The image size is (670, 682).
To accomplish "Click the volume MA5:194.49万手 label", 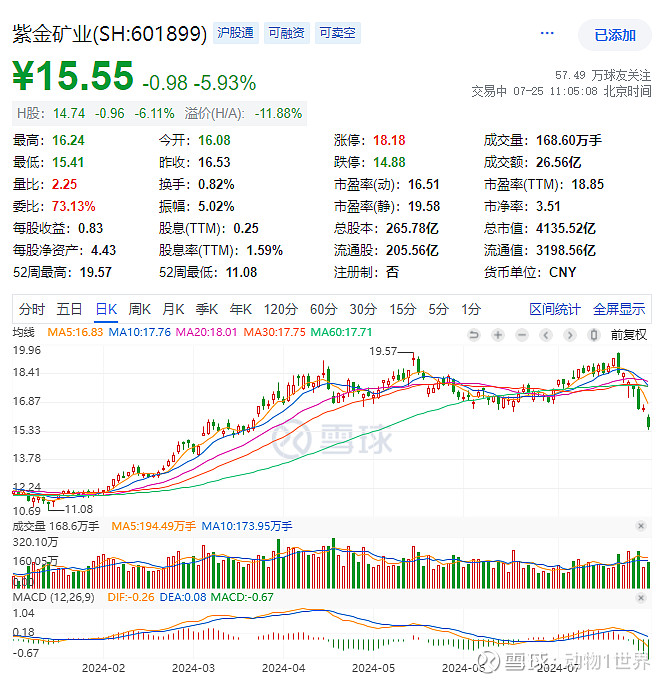I will (x=153, y=526).
